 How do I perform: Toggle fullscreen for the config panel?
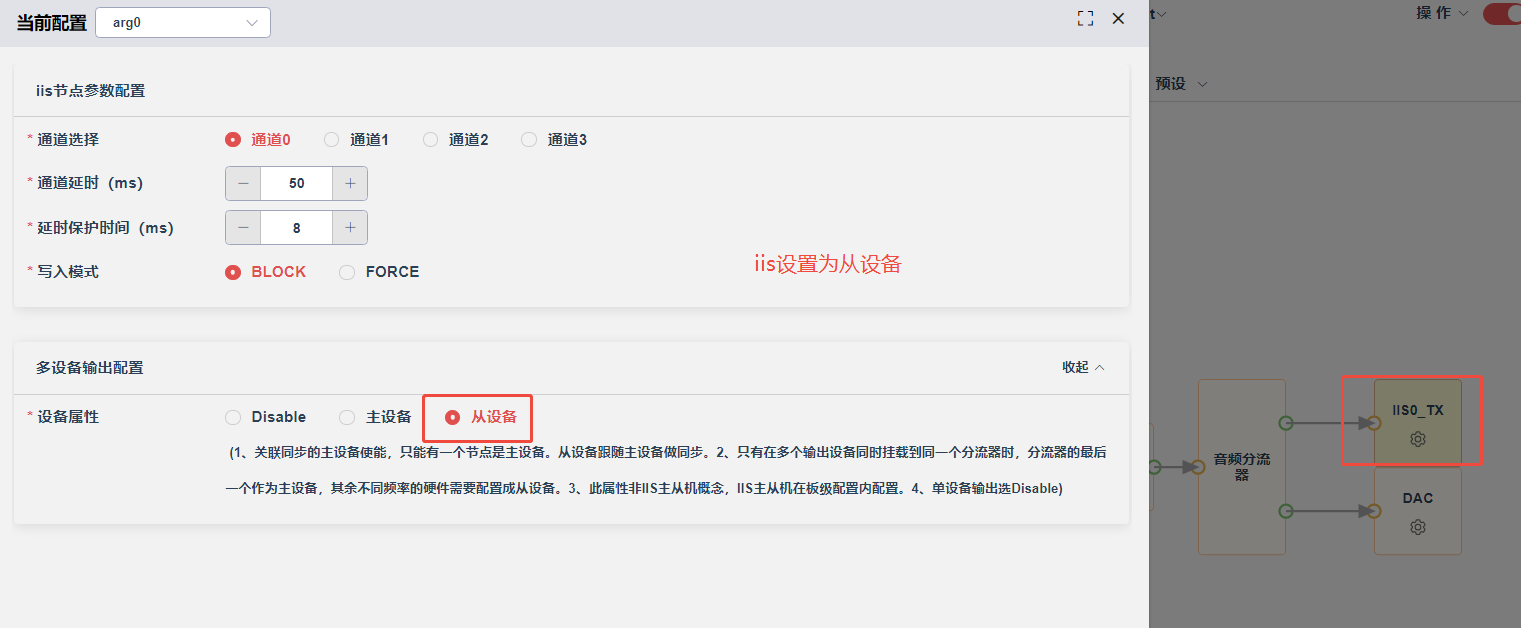click(x=1085, y=18)
